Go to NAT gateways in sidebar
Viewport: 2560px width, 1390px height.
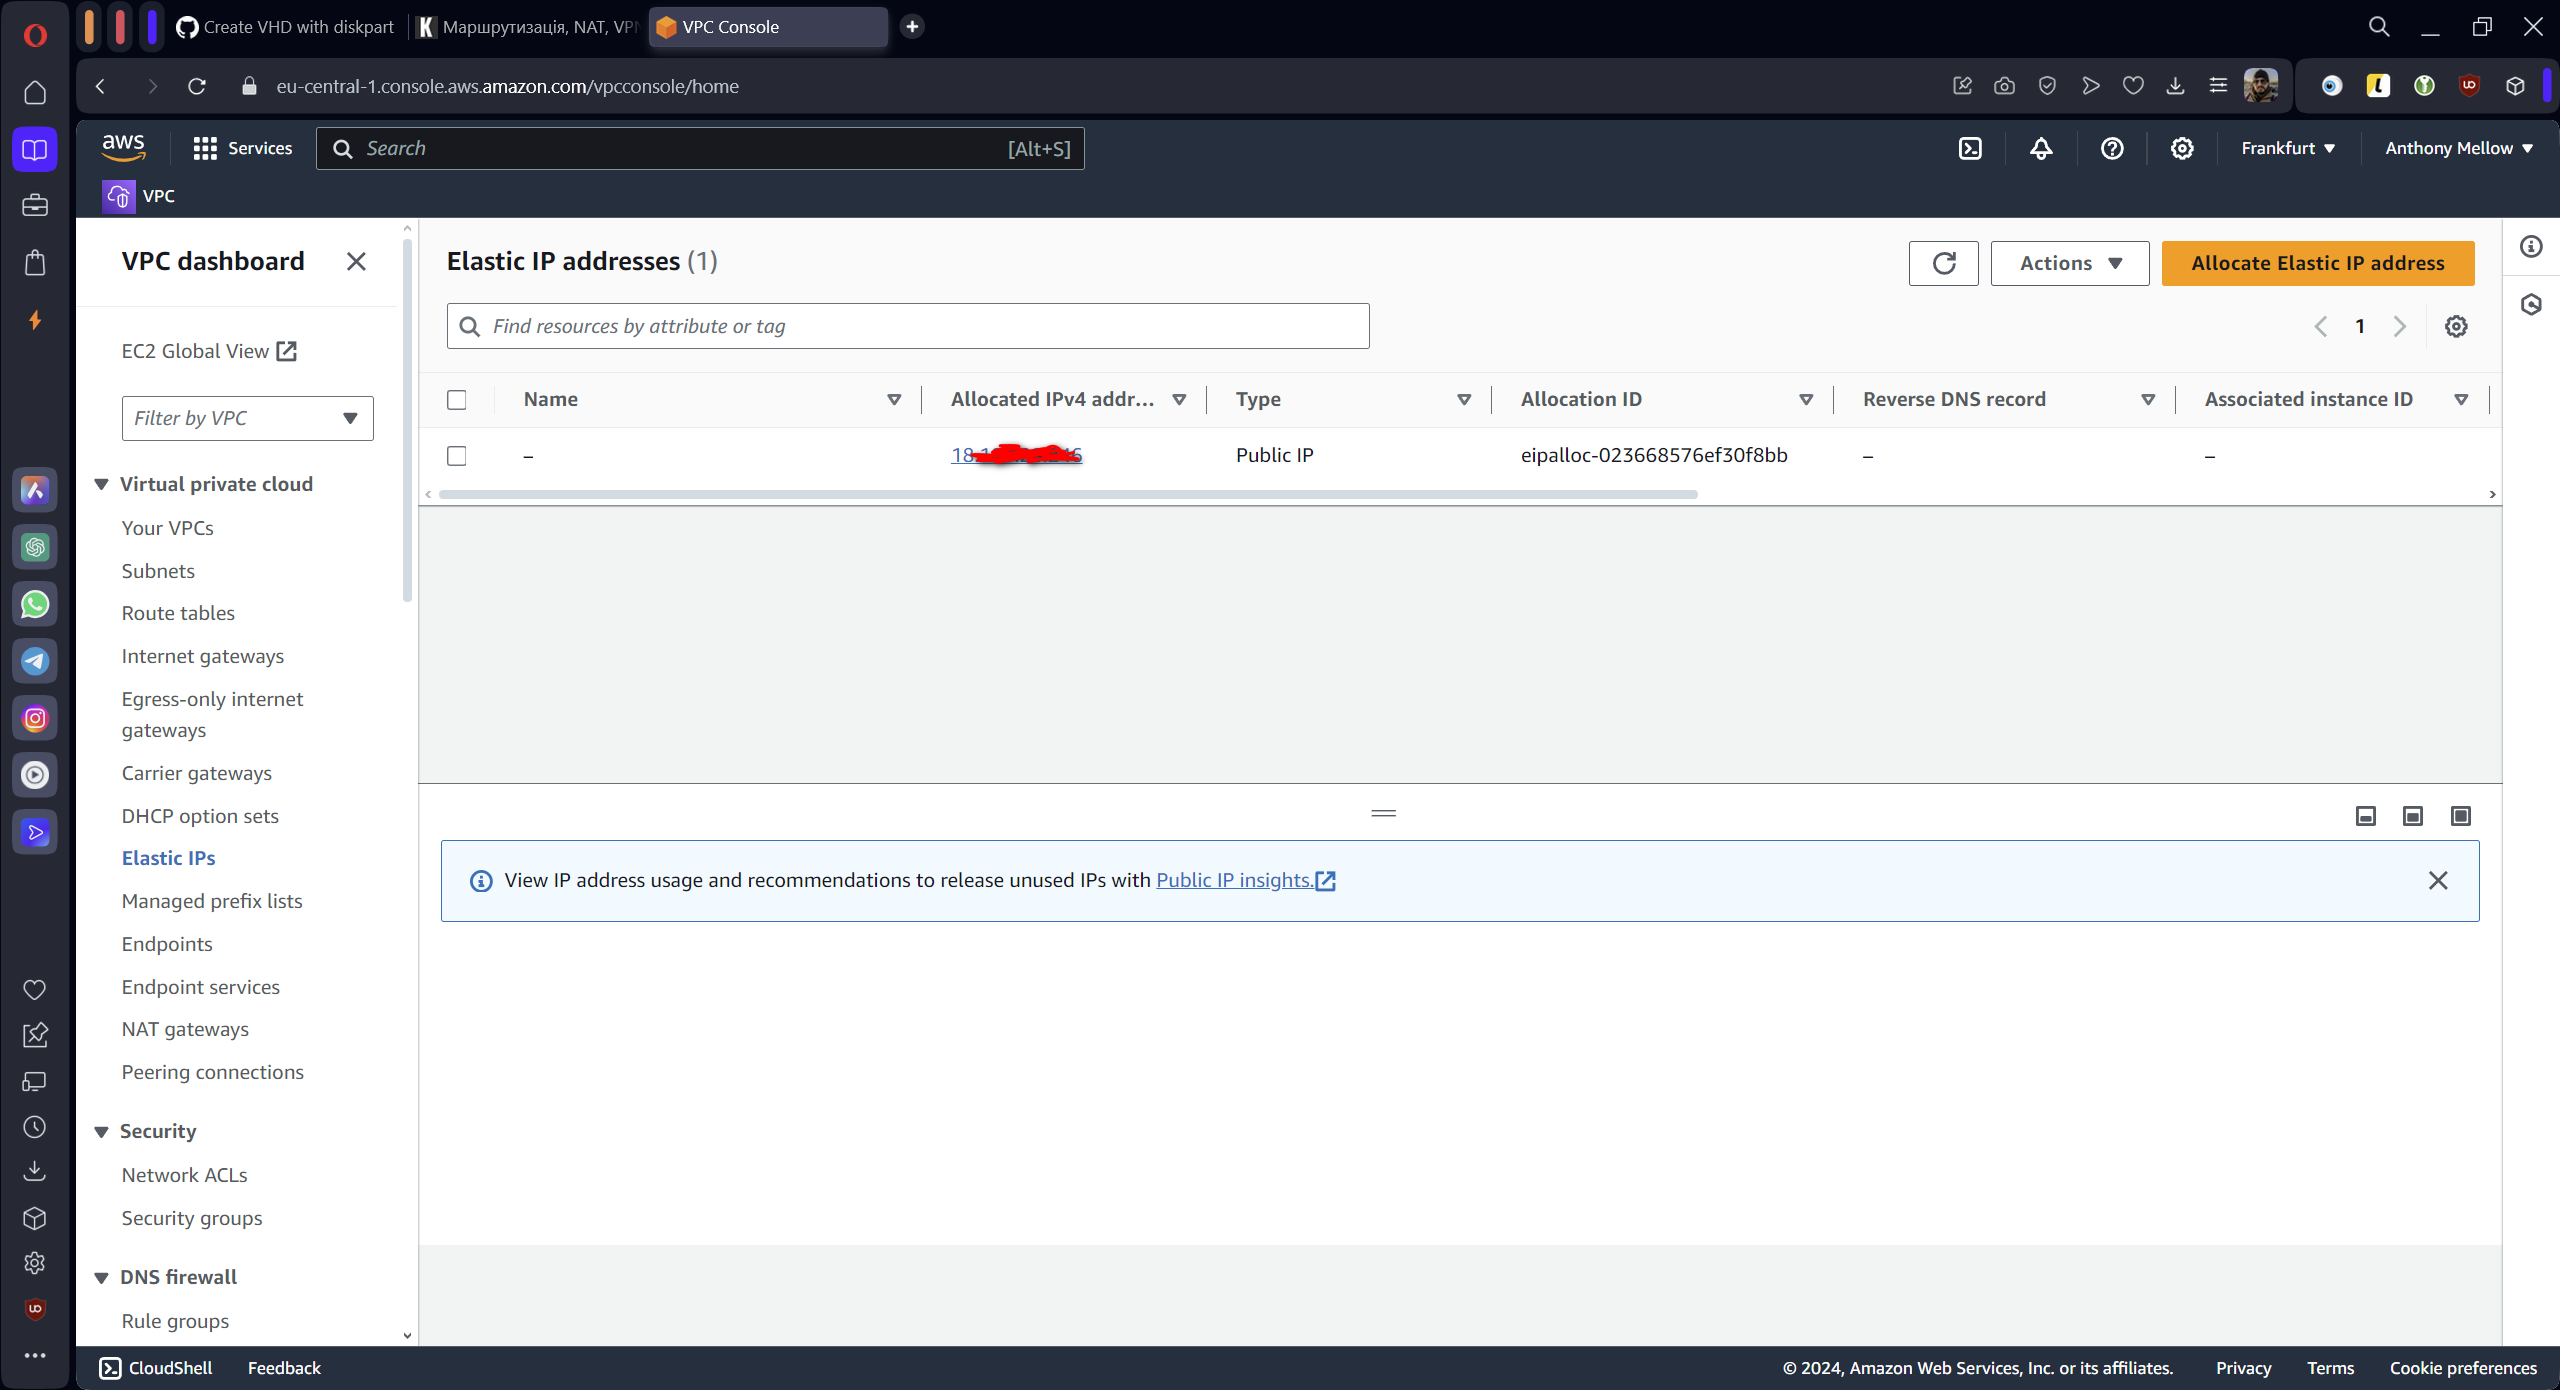click(185, 1029)
